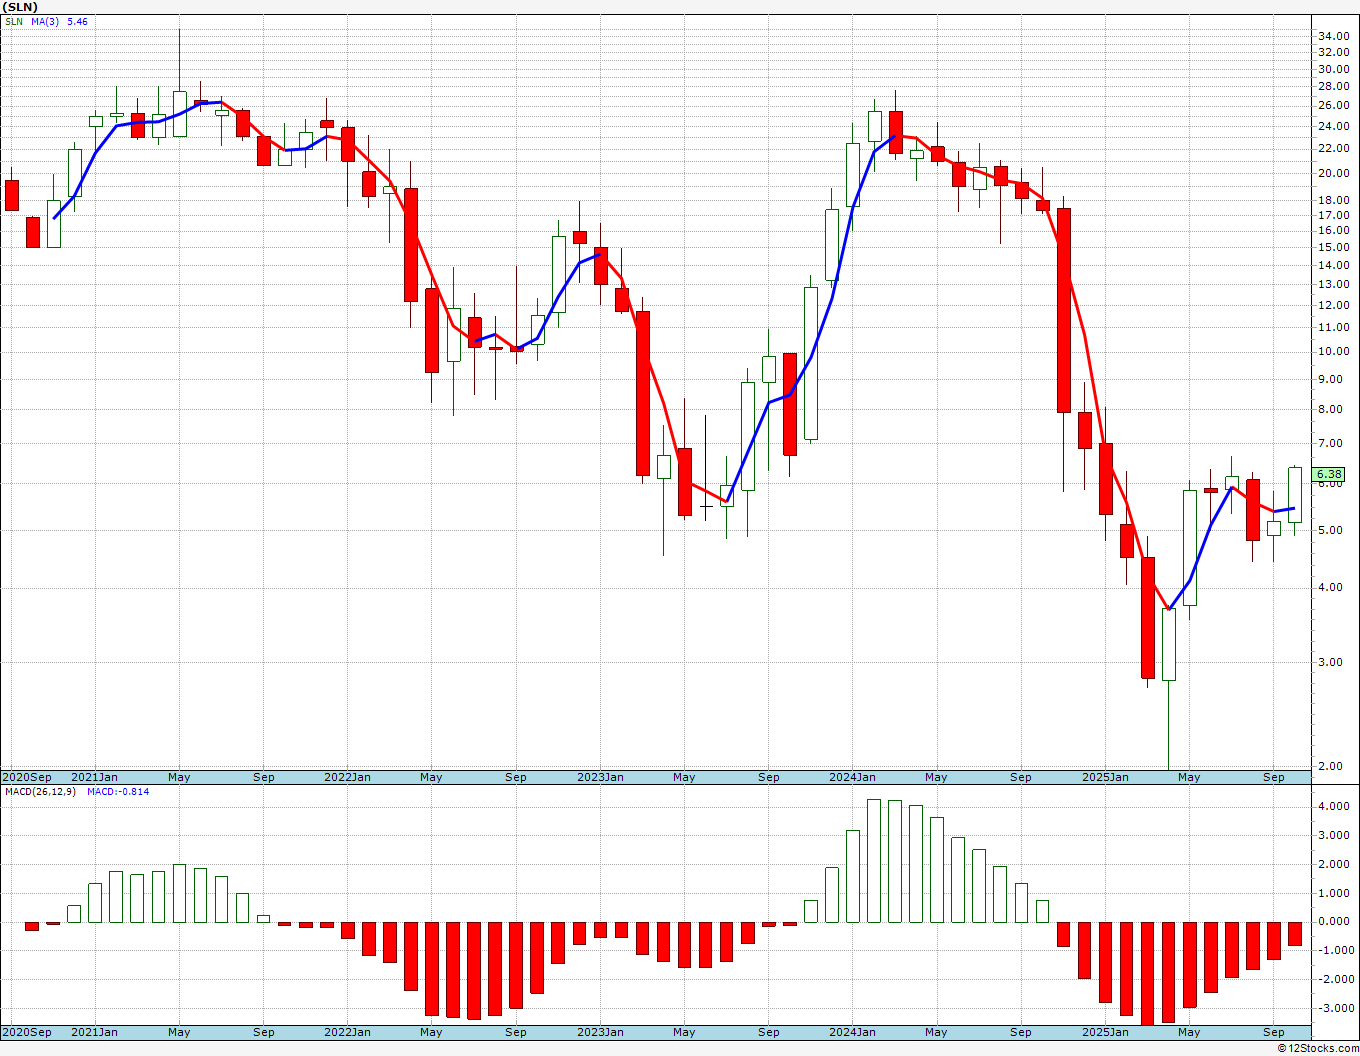
Task: Select the MA(3) indicator legend label
Action: click(x=45, y=22)
